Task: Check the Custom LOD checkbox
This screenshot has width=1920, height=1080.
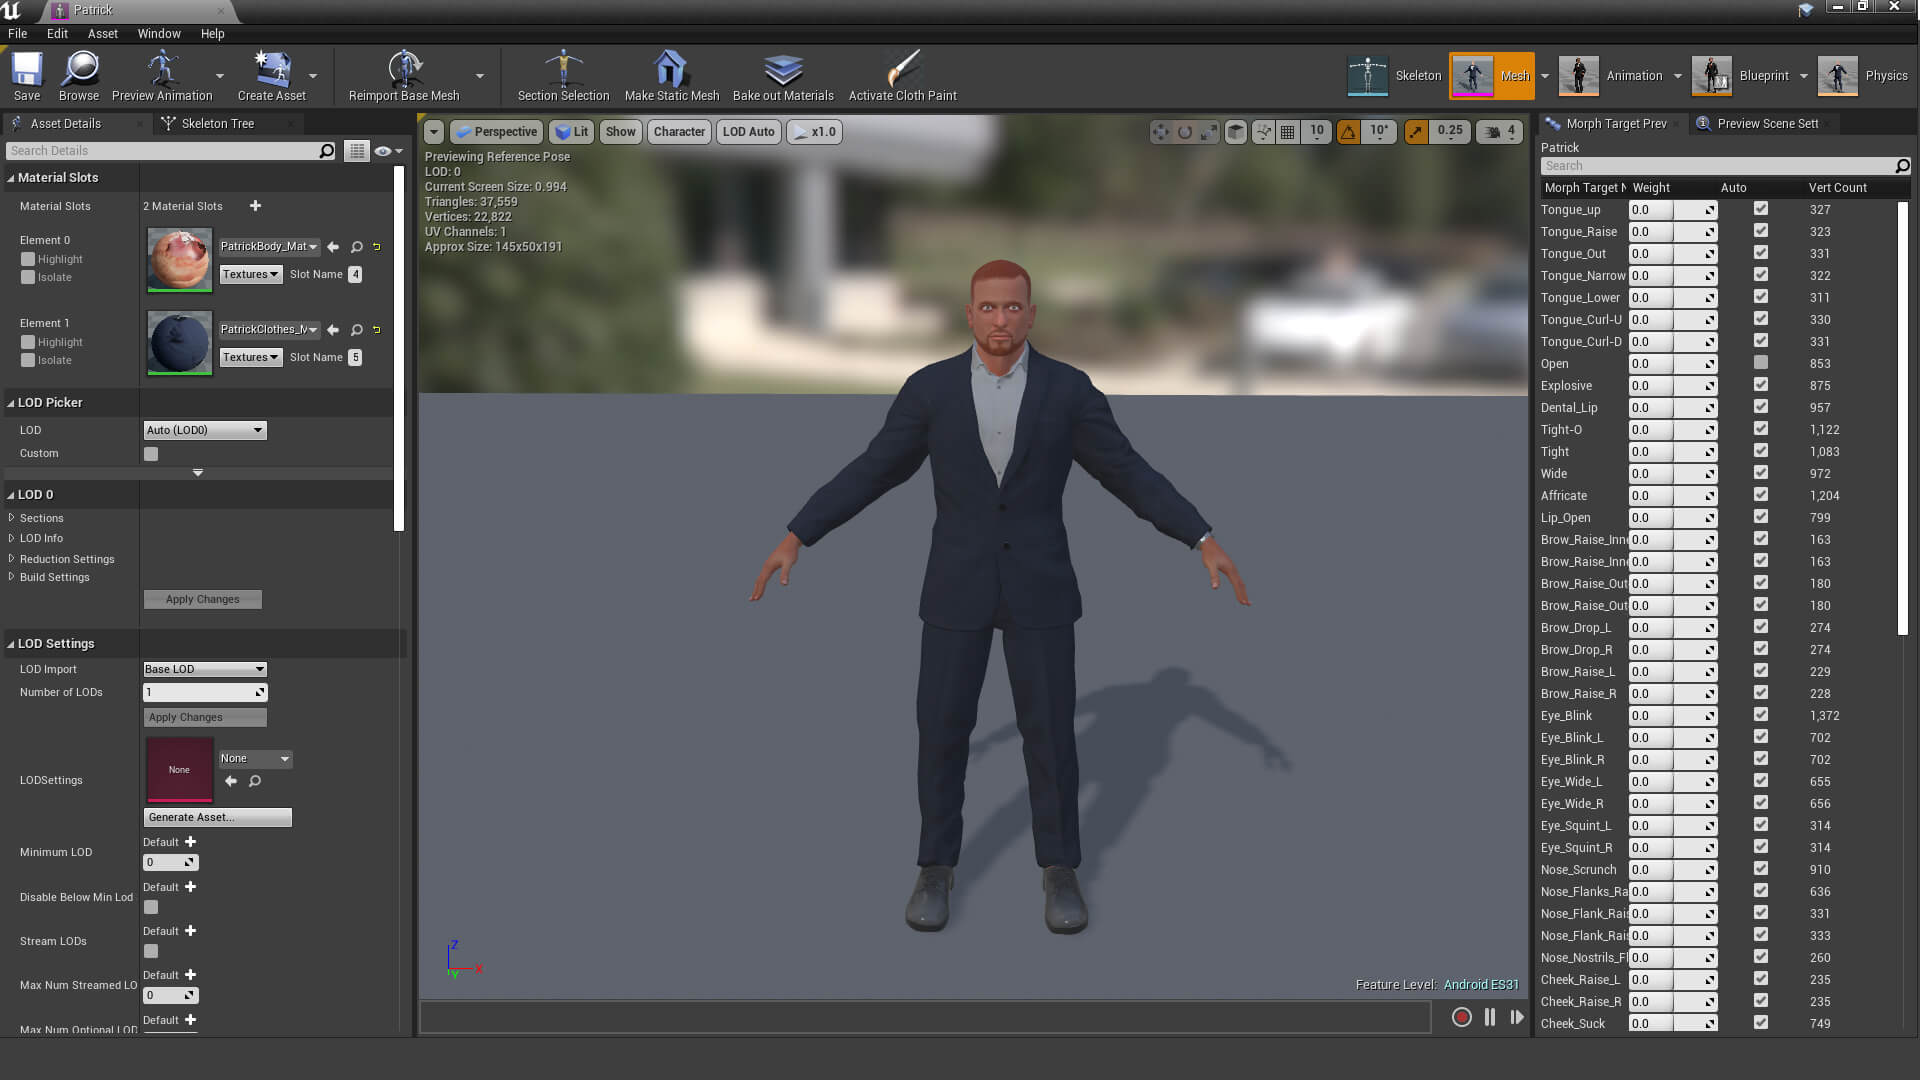Action: [151, 454]
